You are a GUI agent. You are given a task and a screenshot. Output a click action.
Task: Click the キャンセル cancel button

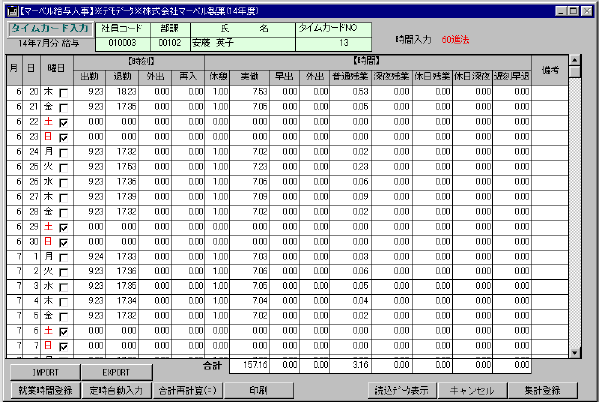[472, 390]
